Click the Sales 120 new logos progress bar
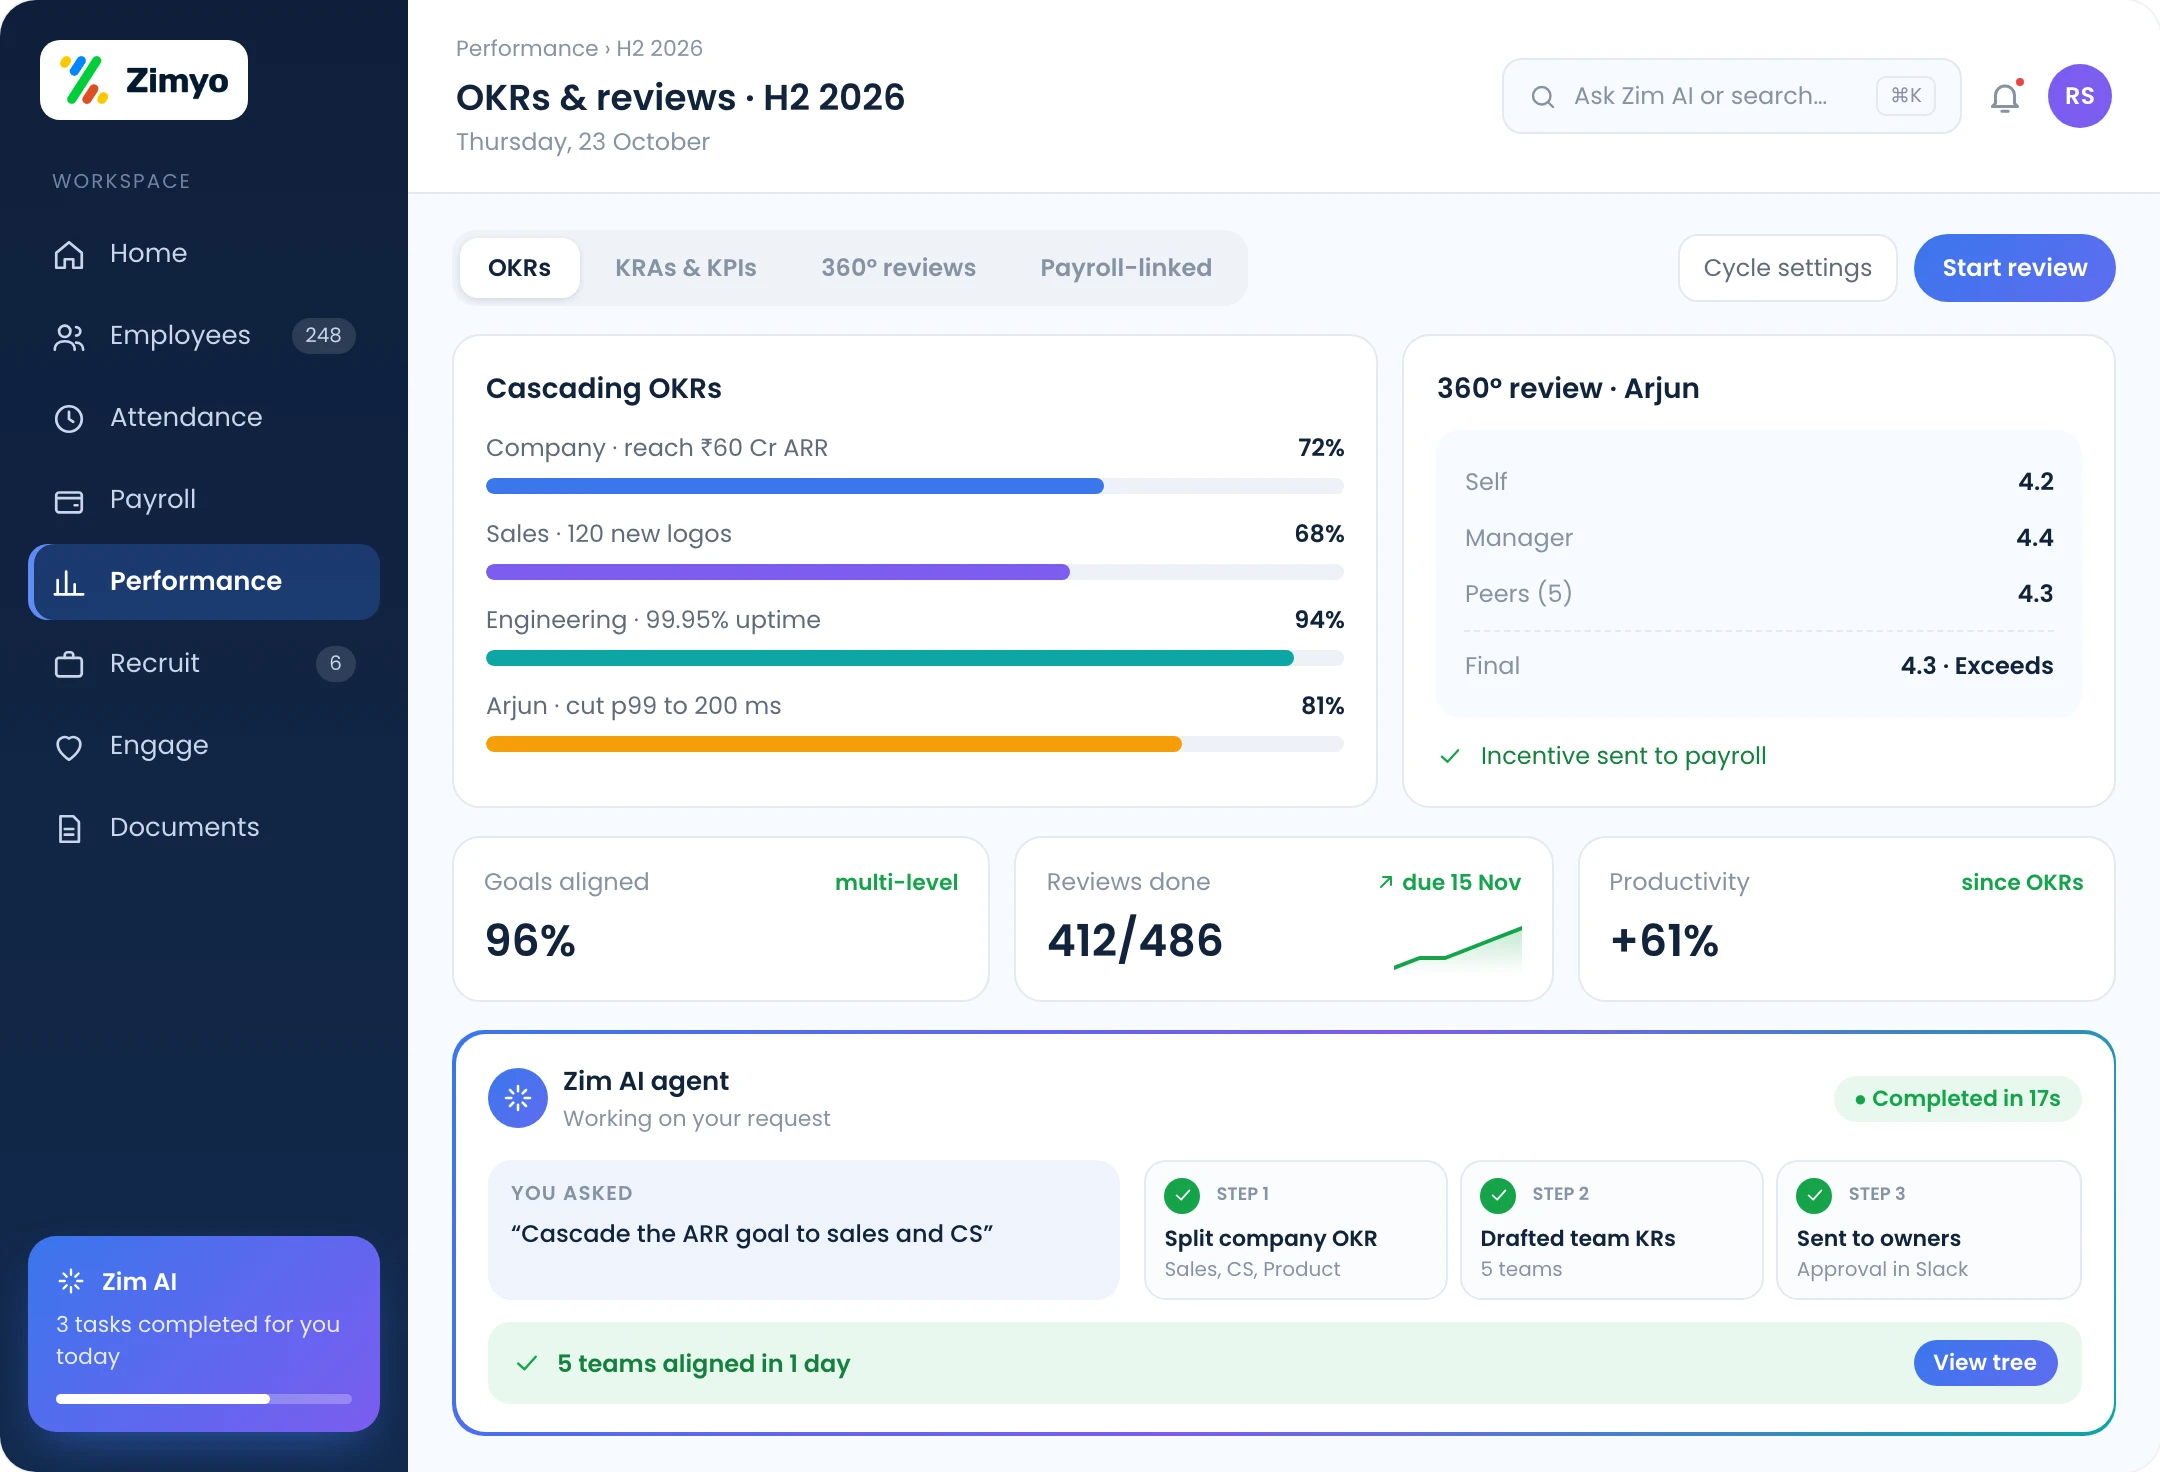The image size is (2160, 1472). click(x=915, y=572)
